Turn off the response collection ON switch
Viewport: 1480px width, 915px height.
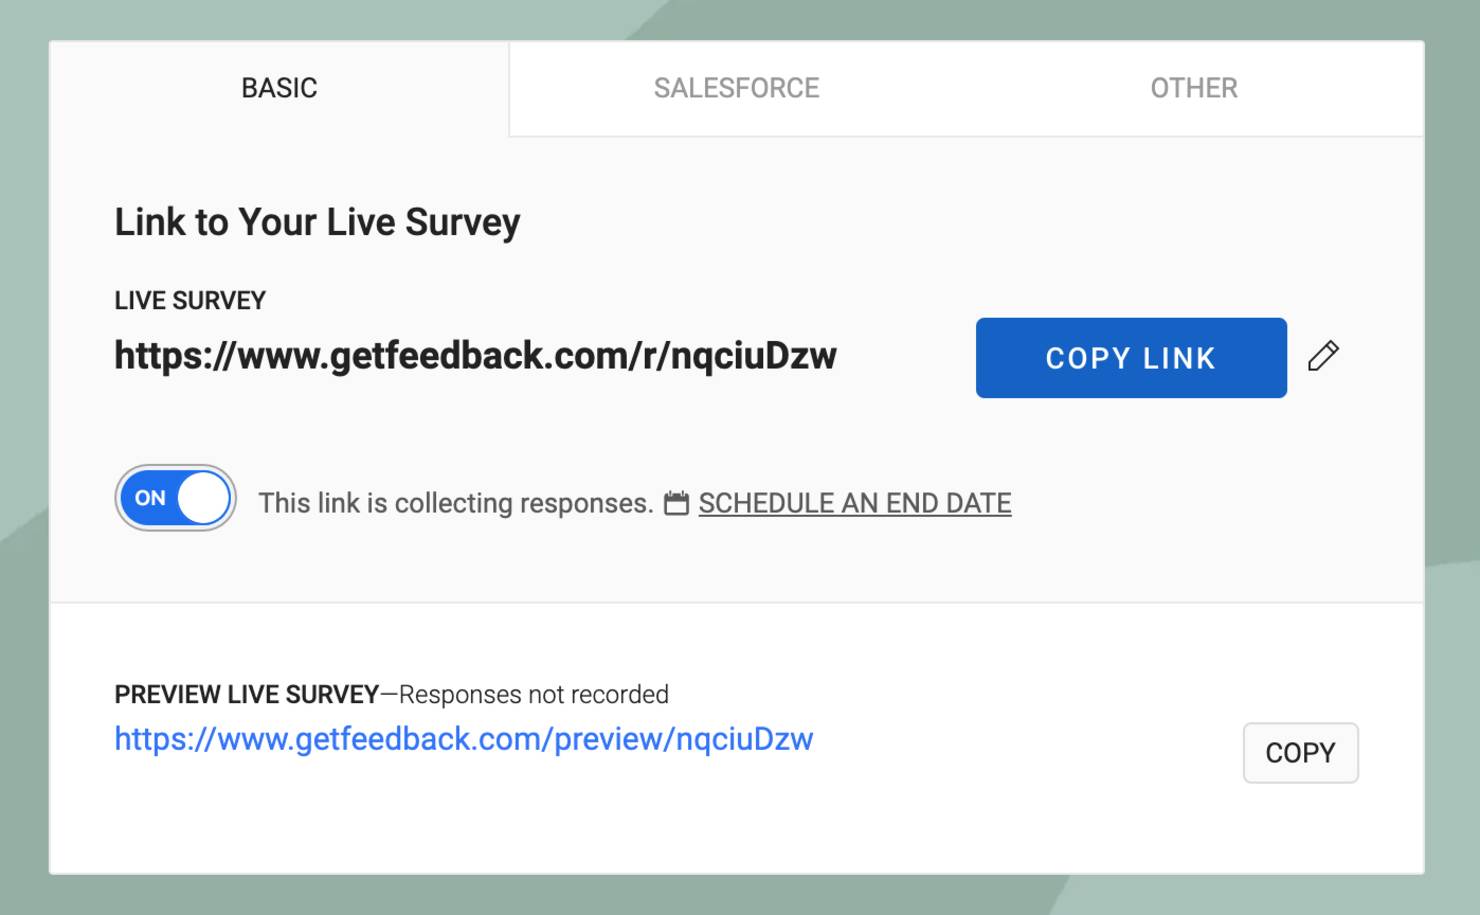(x=175, y=498)
